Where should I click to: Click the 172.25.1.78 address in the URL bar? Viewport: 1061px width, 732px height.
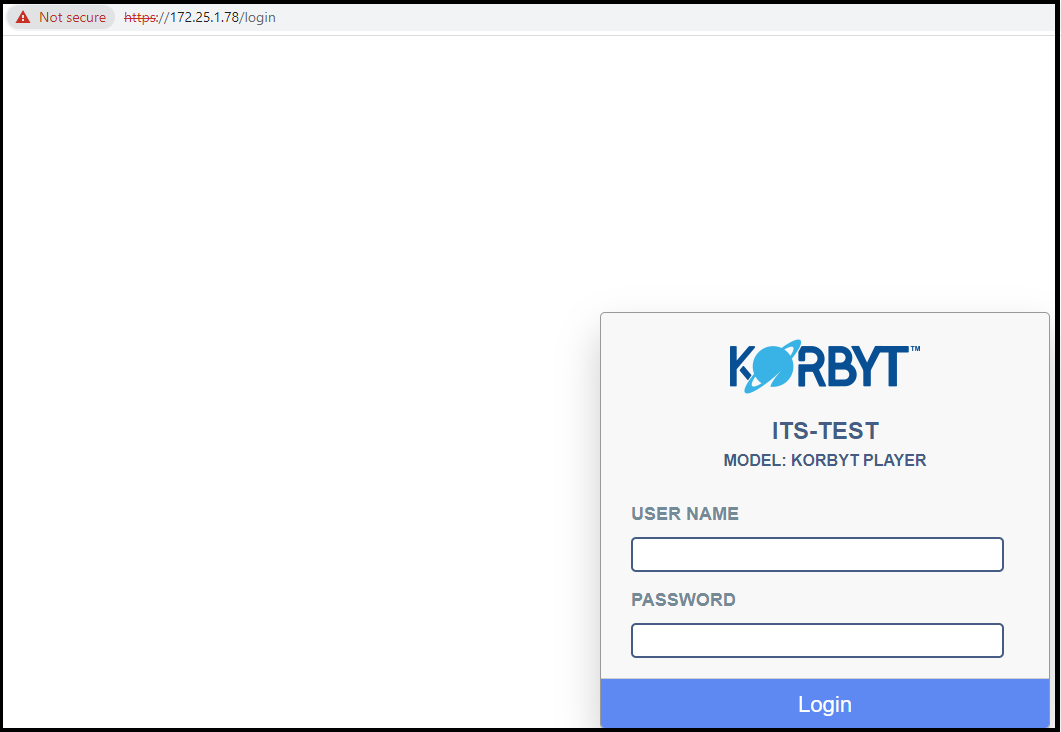[x=203, y=18]
